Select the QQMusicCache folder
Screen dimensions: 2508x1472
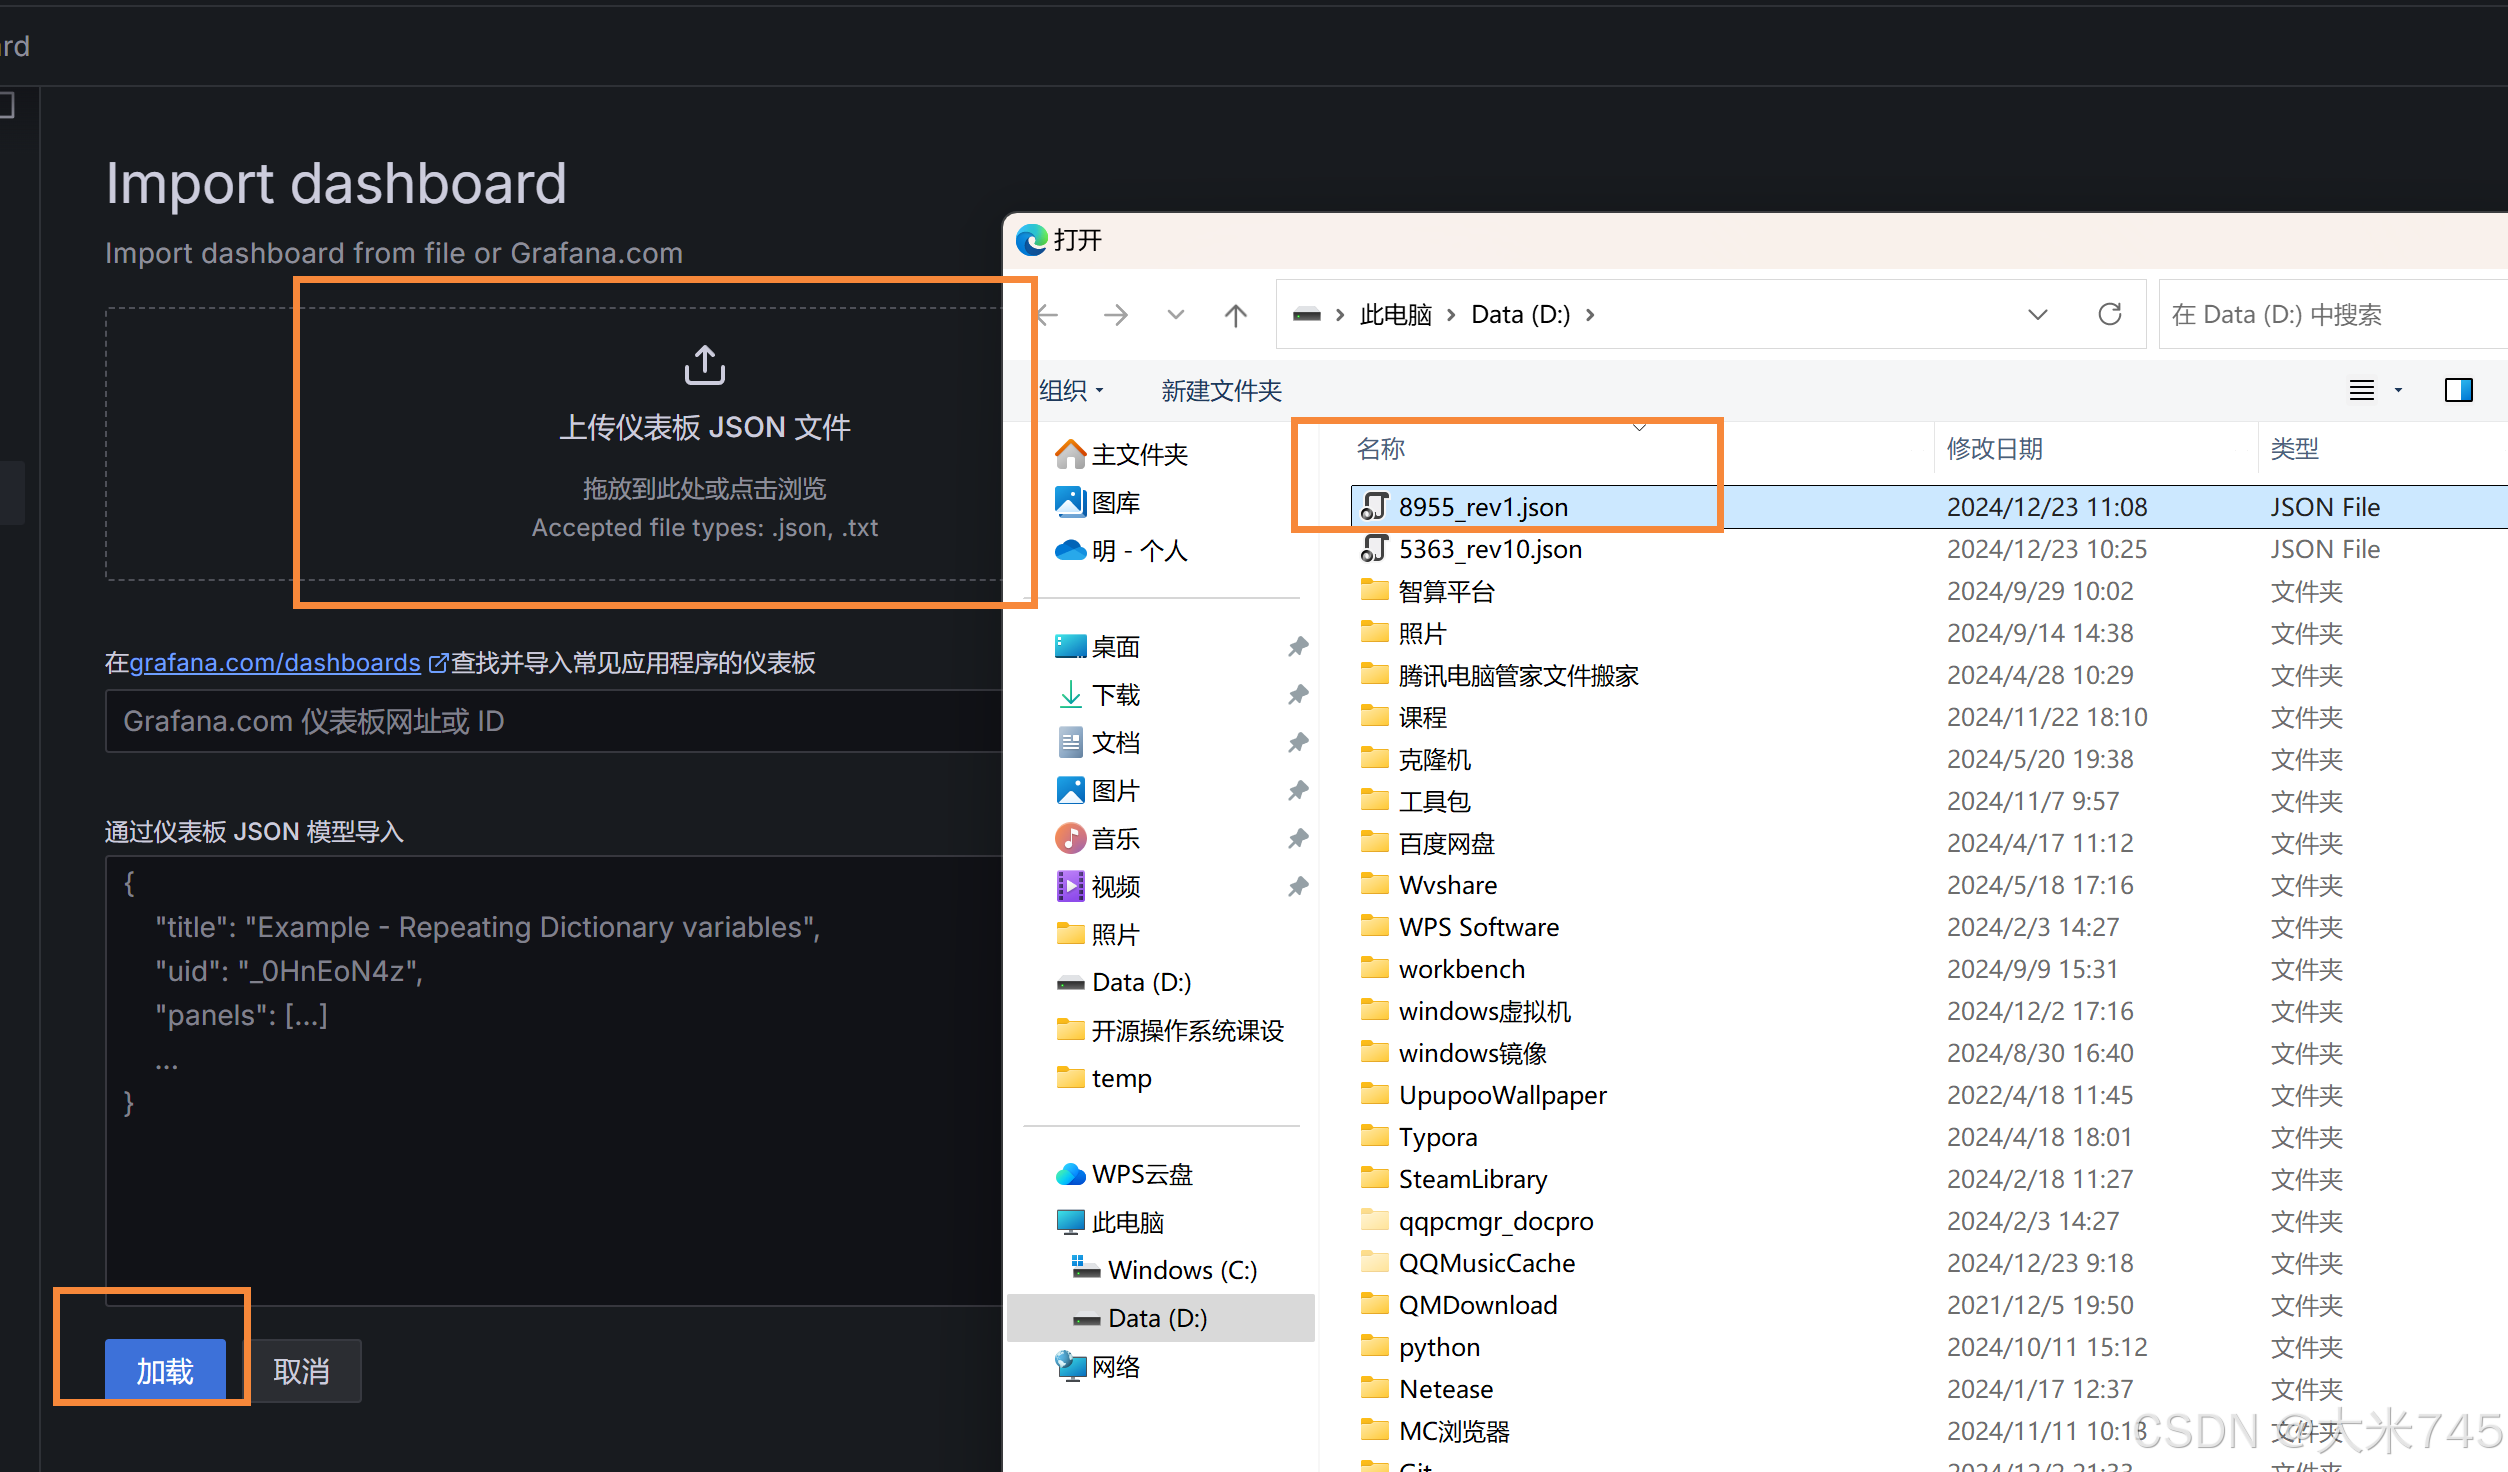[x=1486, y=1263]
